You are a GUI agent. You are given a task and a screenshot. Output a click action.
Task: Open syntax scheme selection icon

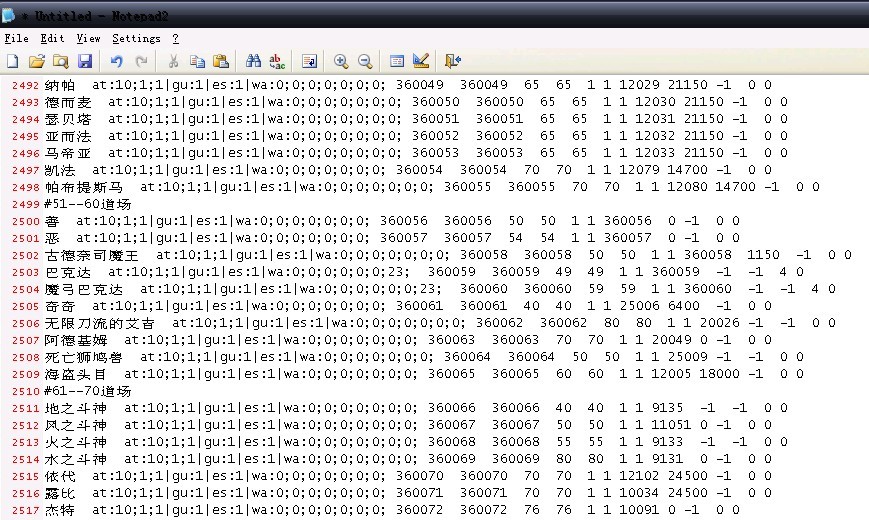click(x=397, y=61)
